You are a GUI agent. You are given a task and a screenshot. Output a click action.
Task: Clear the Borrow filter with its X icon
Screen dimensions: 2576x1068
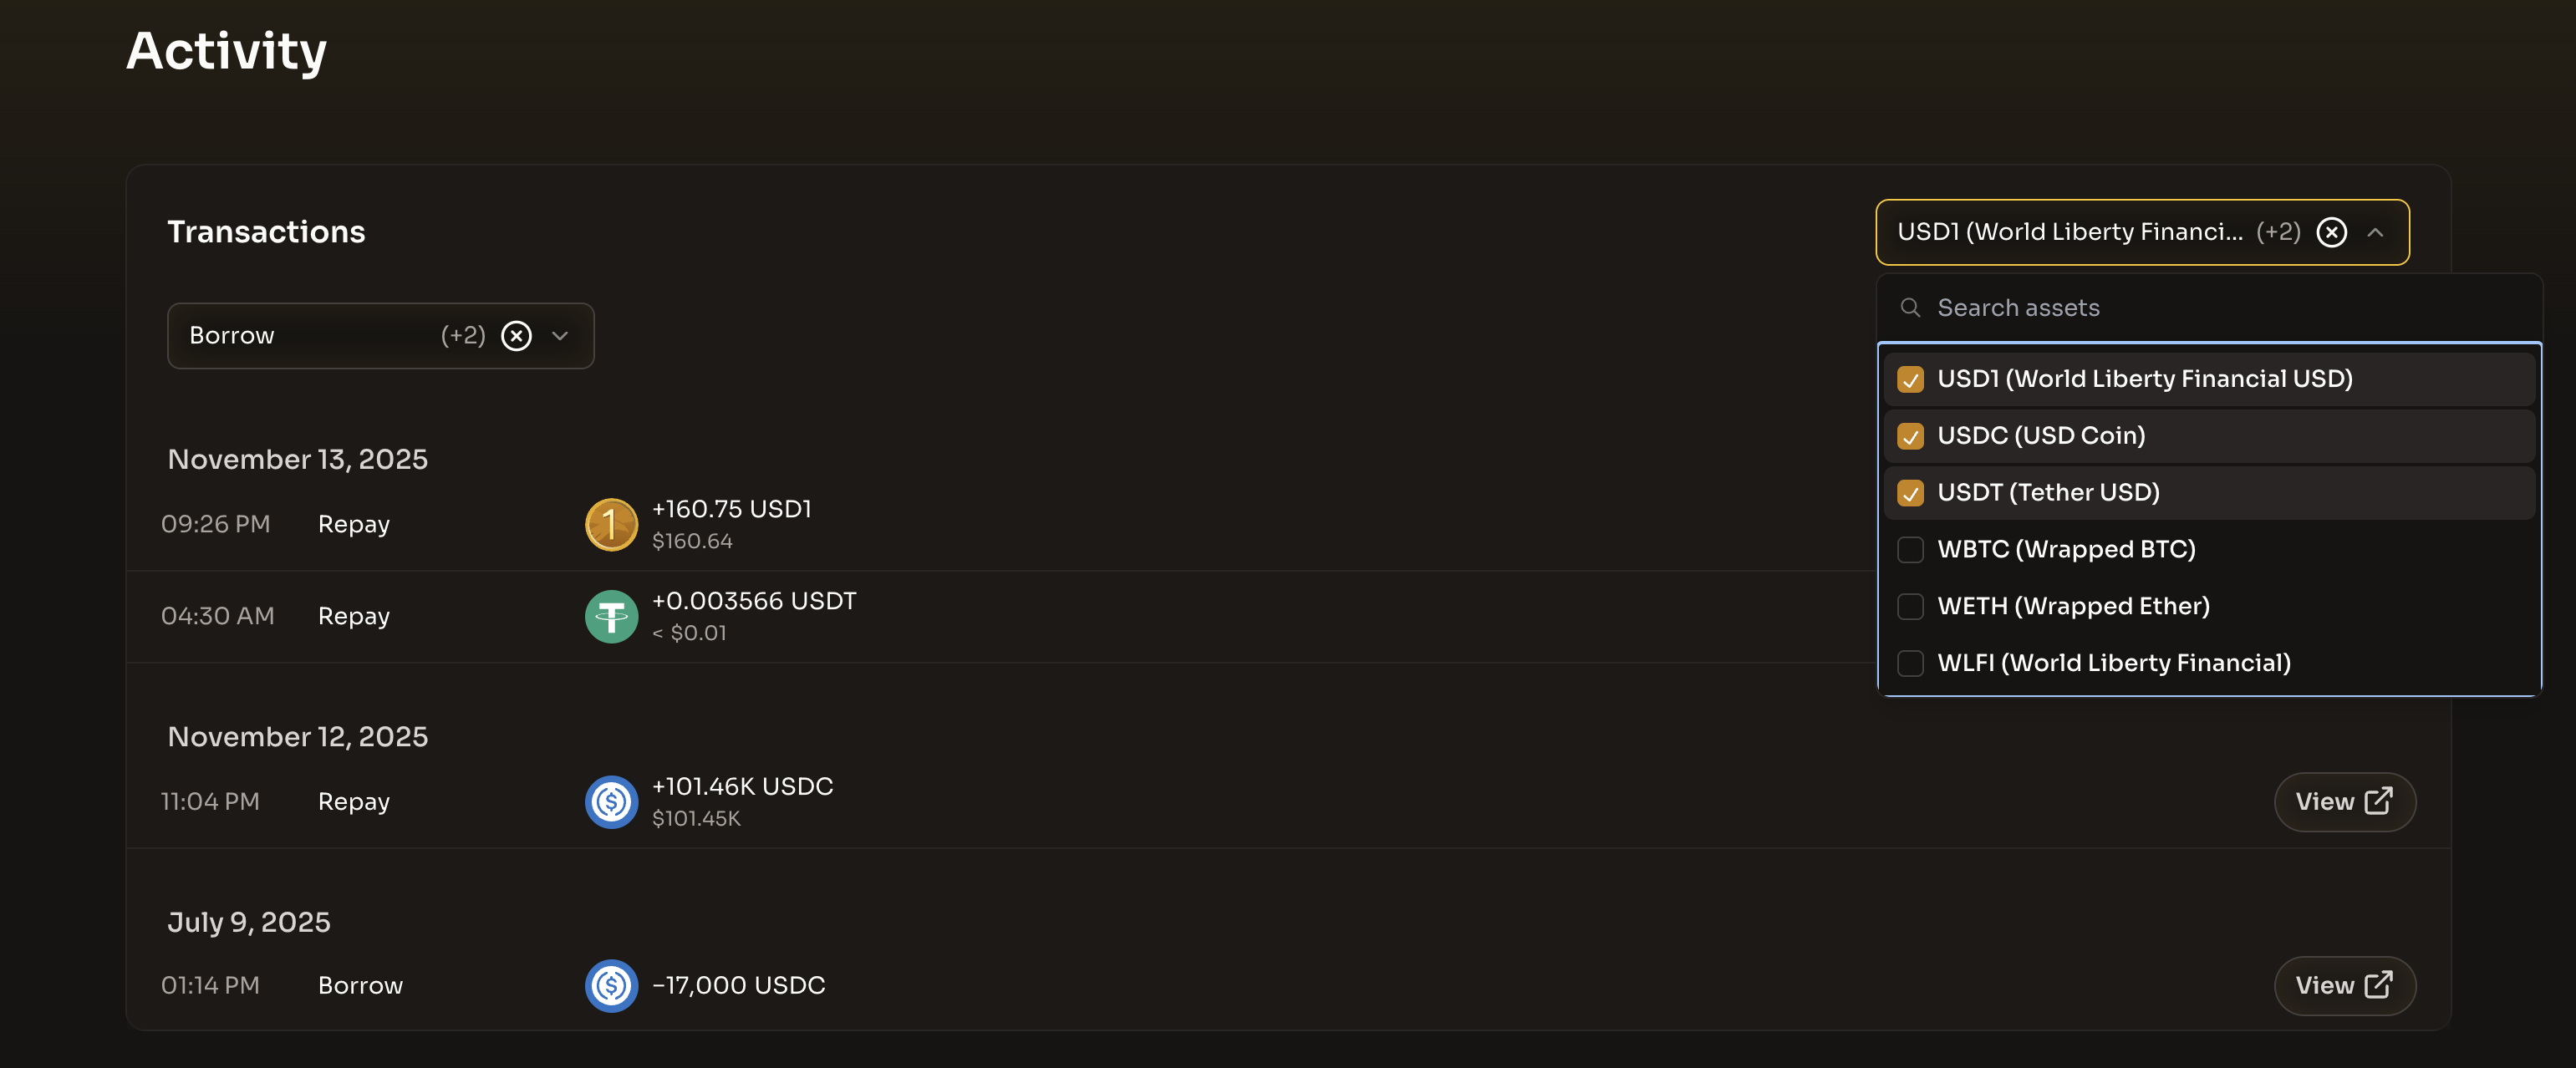click(x=516, y=335)
